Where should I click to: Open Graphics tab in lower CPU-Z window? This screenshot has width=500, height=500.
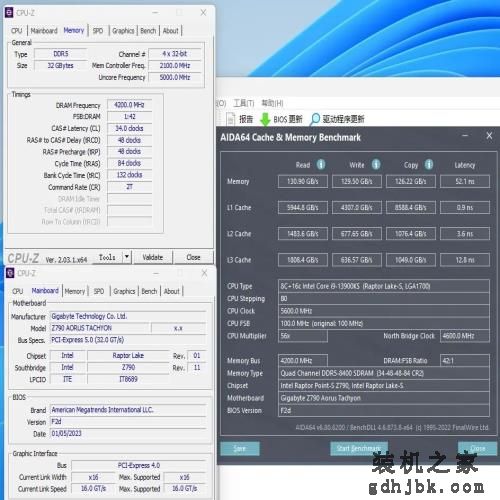click(124, 291)
